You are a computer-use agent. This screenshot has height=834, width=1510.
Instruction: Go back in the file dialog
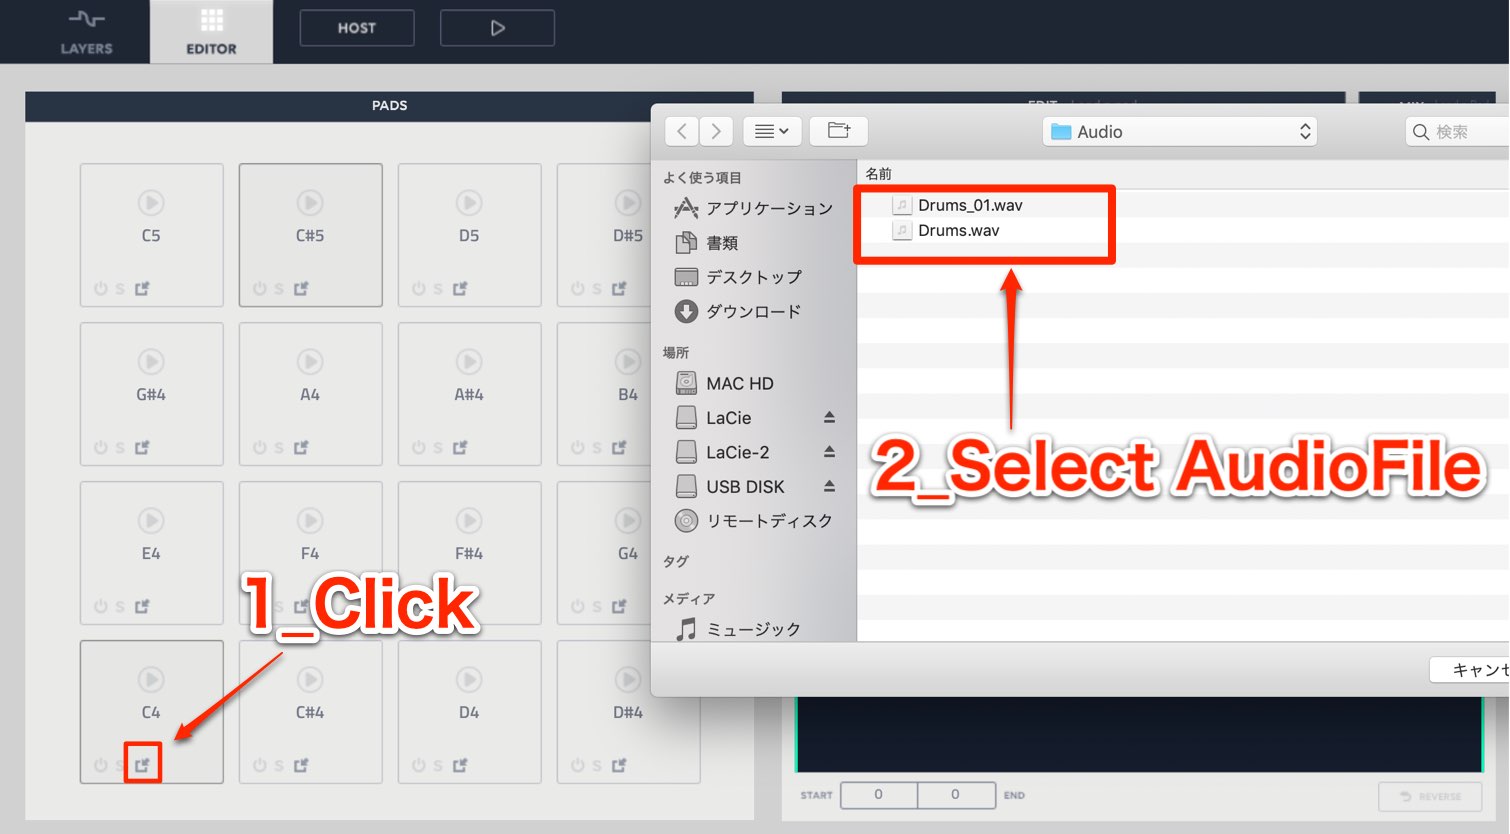click(682, 131)
